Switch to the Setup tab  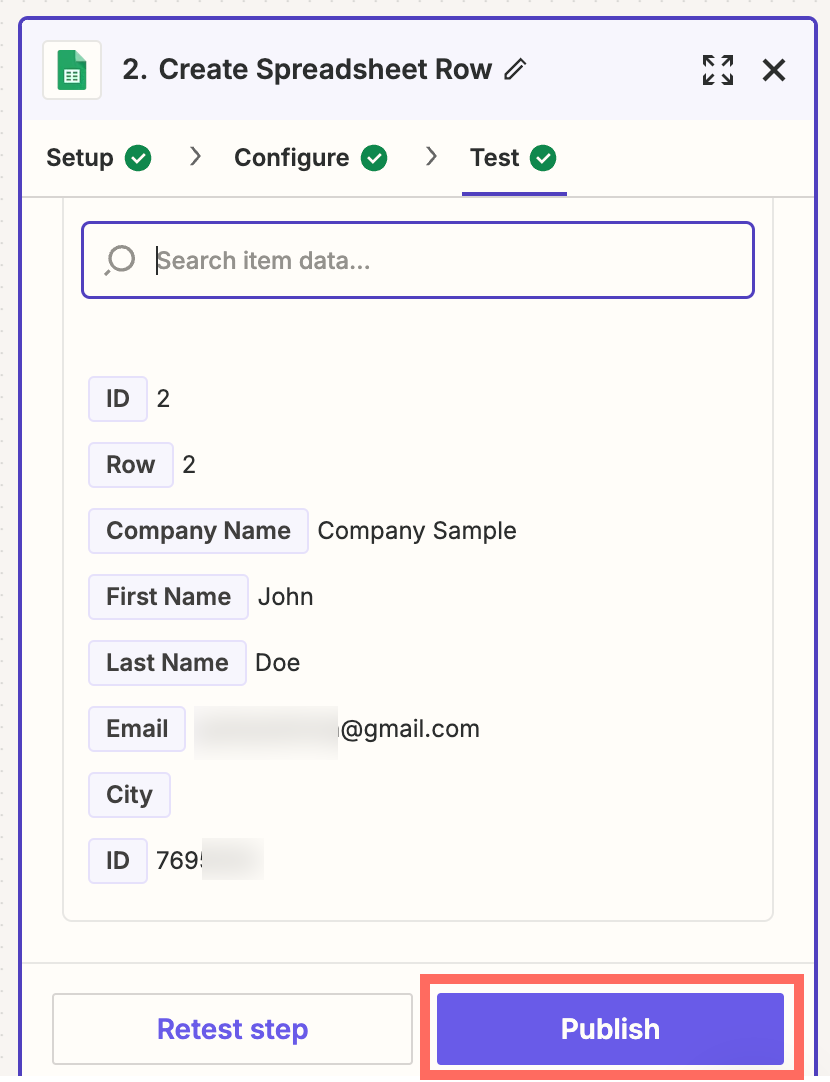tap(80, 158)
